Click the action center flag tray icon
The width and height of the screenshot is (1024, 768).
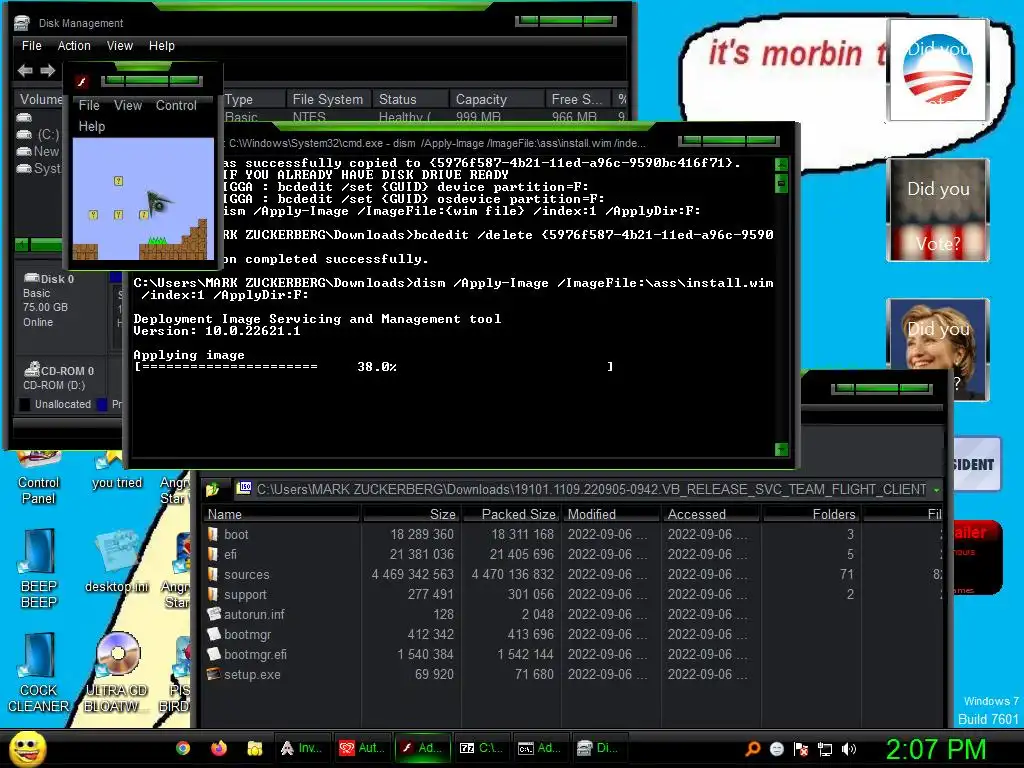[801, 749]
